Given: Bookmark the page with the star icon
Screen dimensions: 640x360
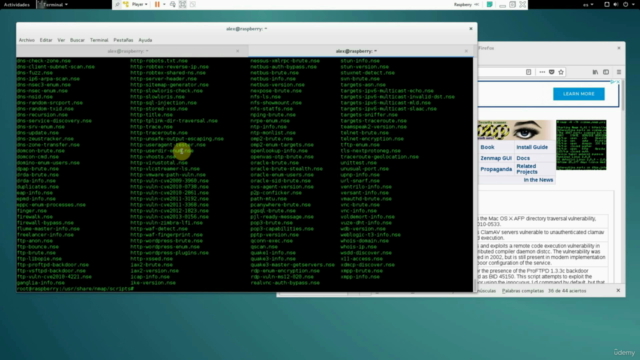Looking at the screenshot, I should [x=561, y=72].
